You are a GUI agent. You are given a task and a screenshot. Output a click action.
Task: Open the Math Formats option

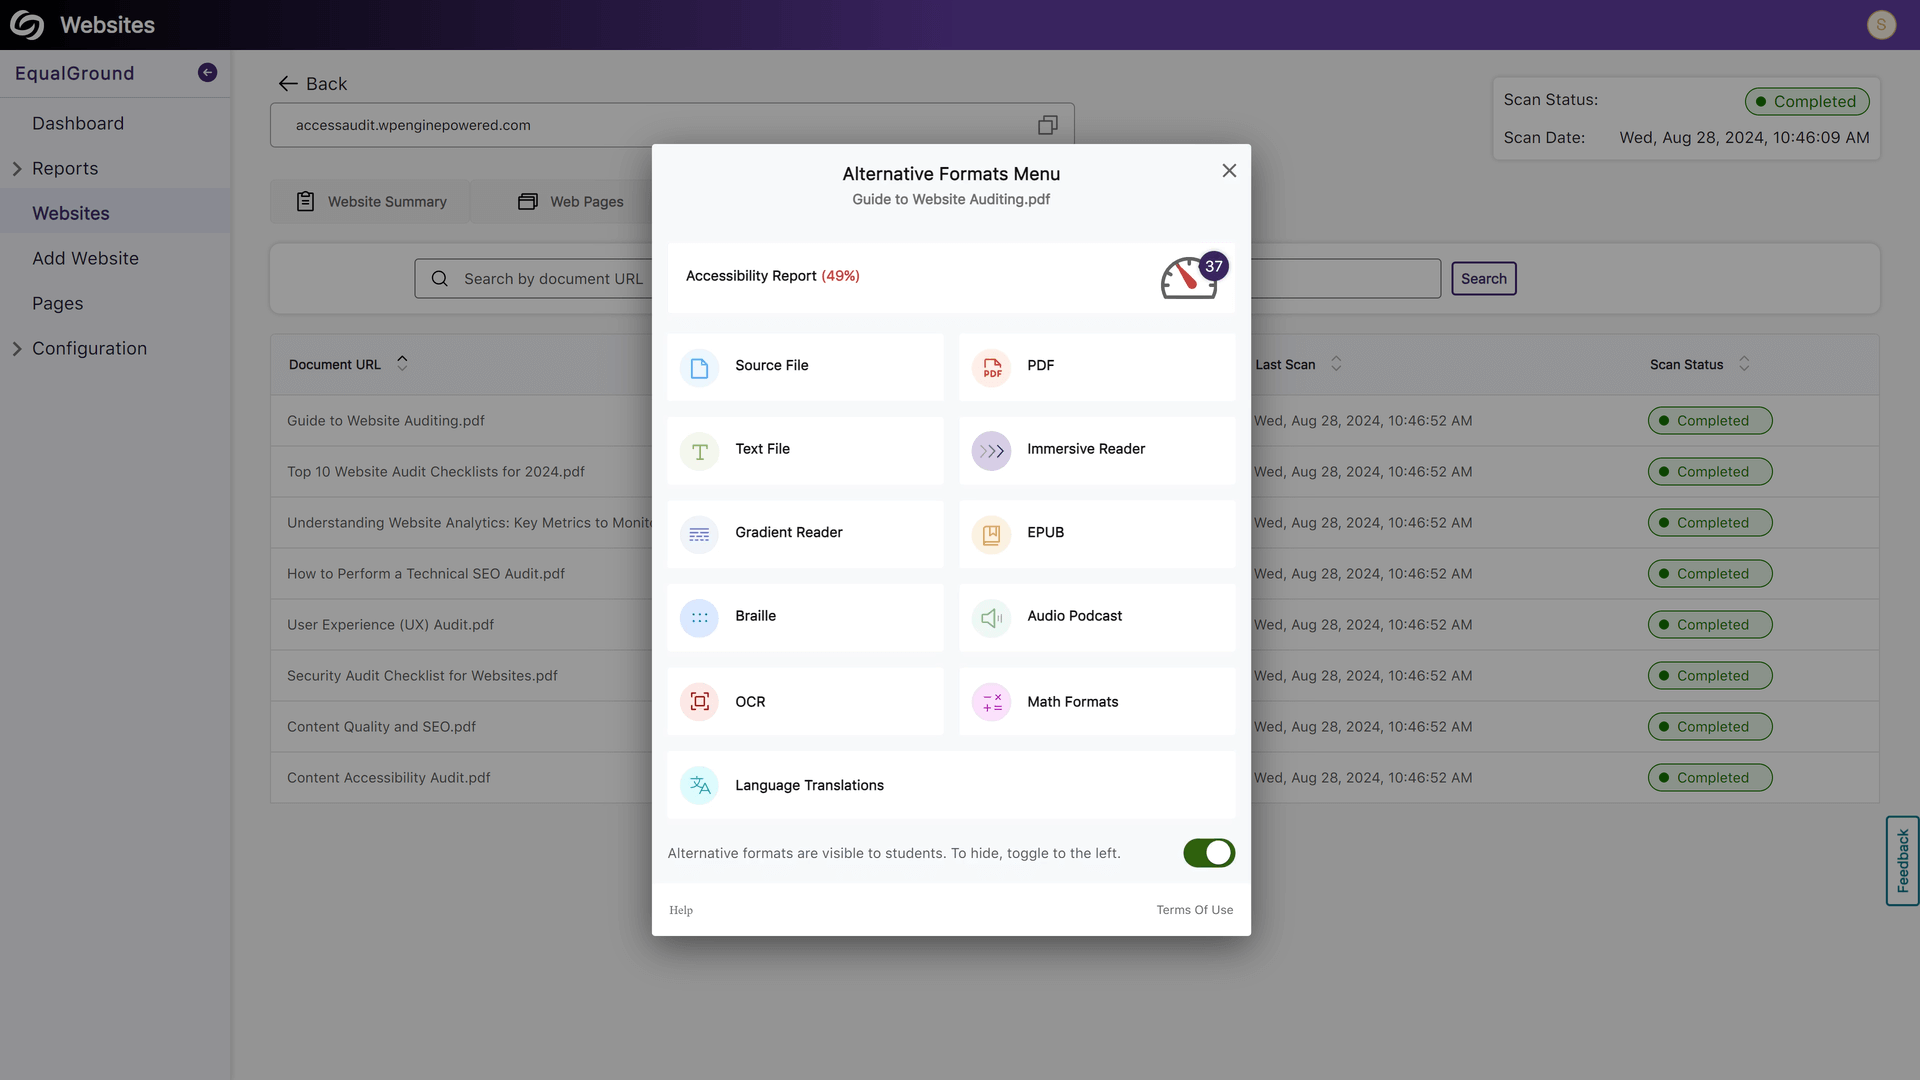(1097, 702)
